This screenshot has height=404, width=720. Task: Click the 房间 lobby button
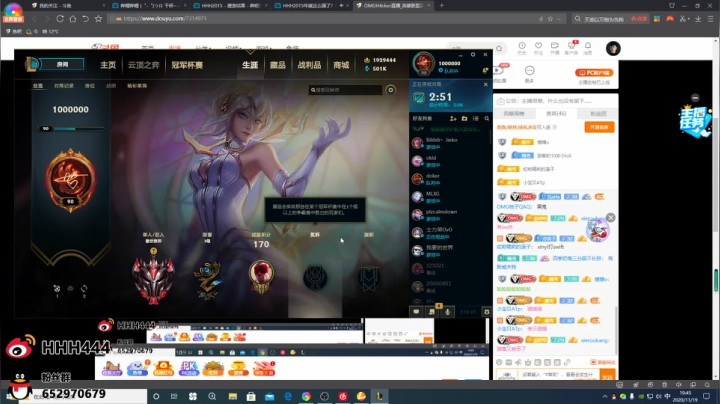click(62, 64)
